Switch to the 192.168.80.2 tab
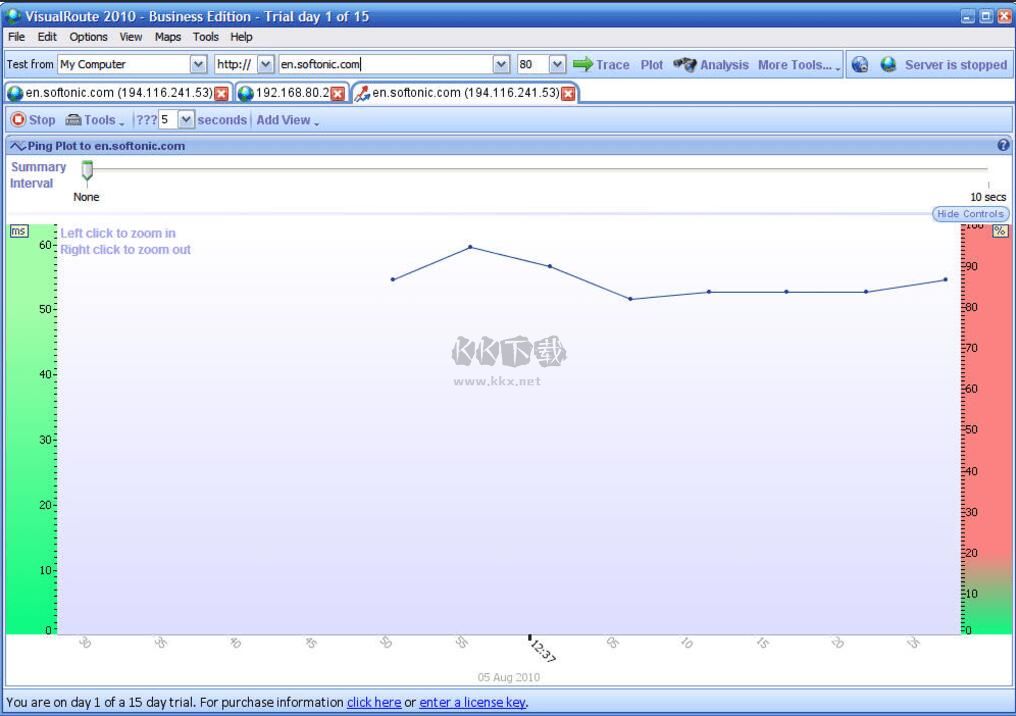 (x=290, y=93)
